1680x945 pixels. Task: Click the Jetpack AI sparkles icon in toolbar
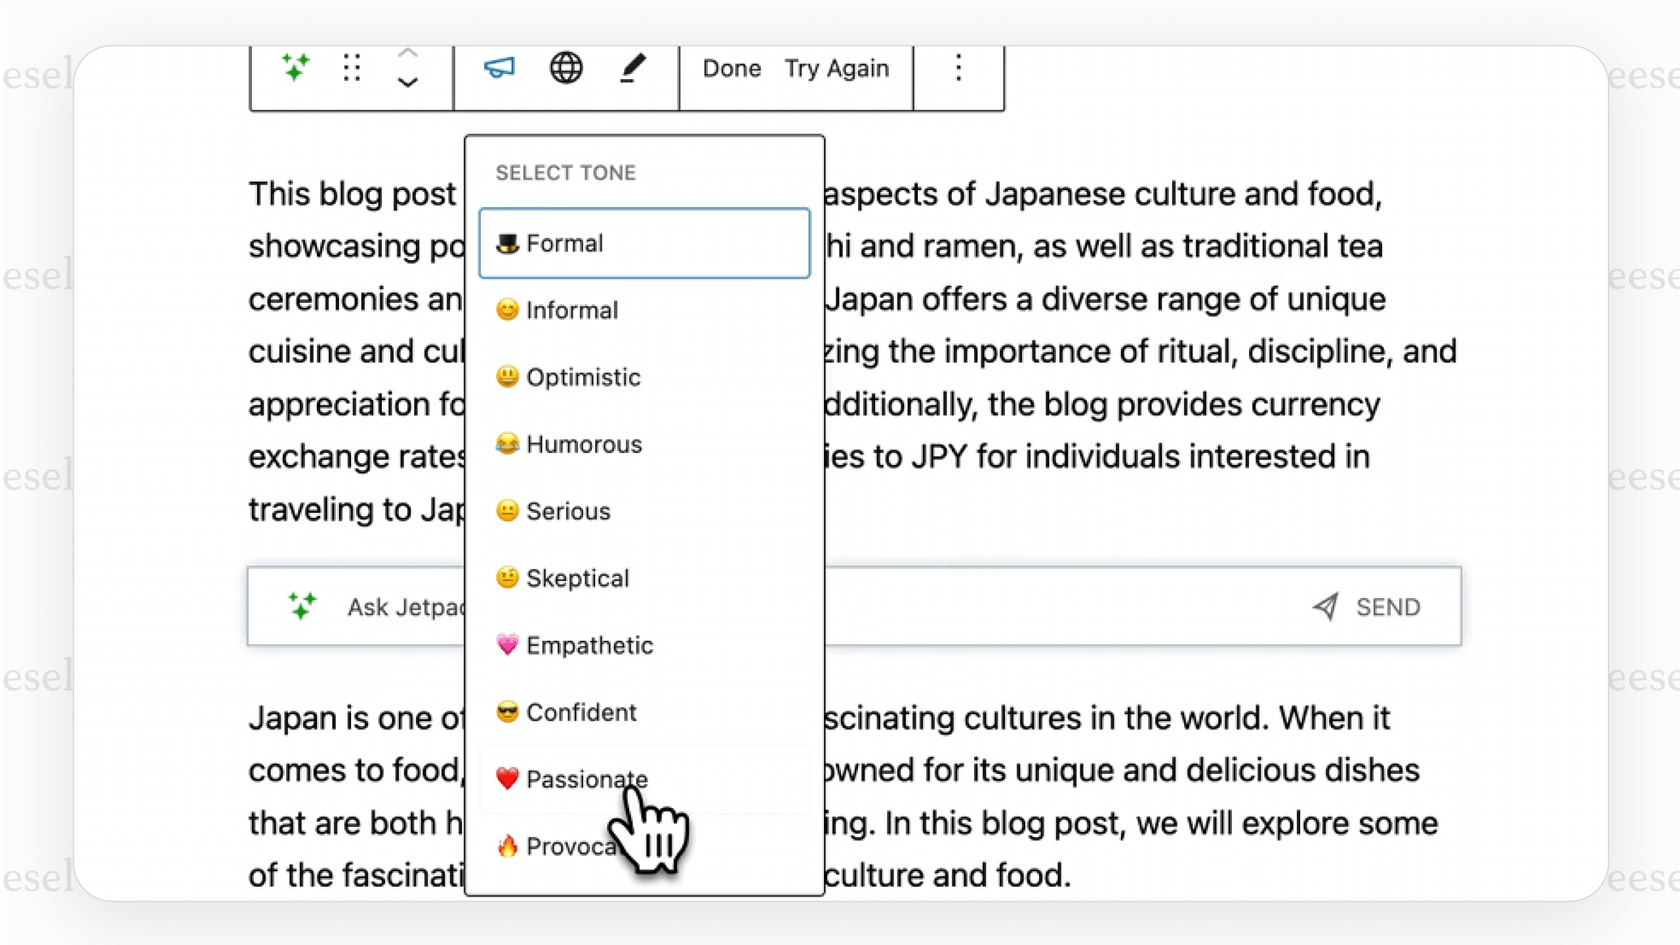tap(295, 68)
